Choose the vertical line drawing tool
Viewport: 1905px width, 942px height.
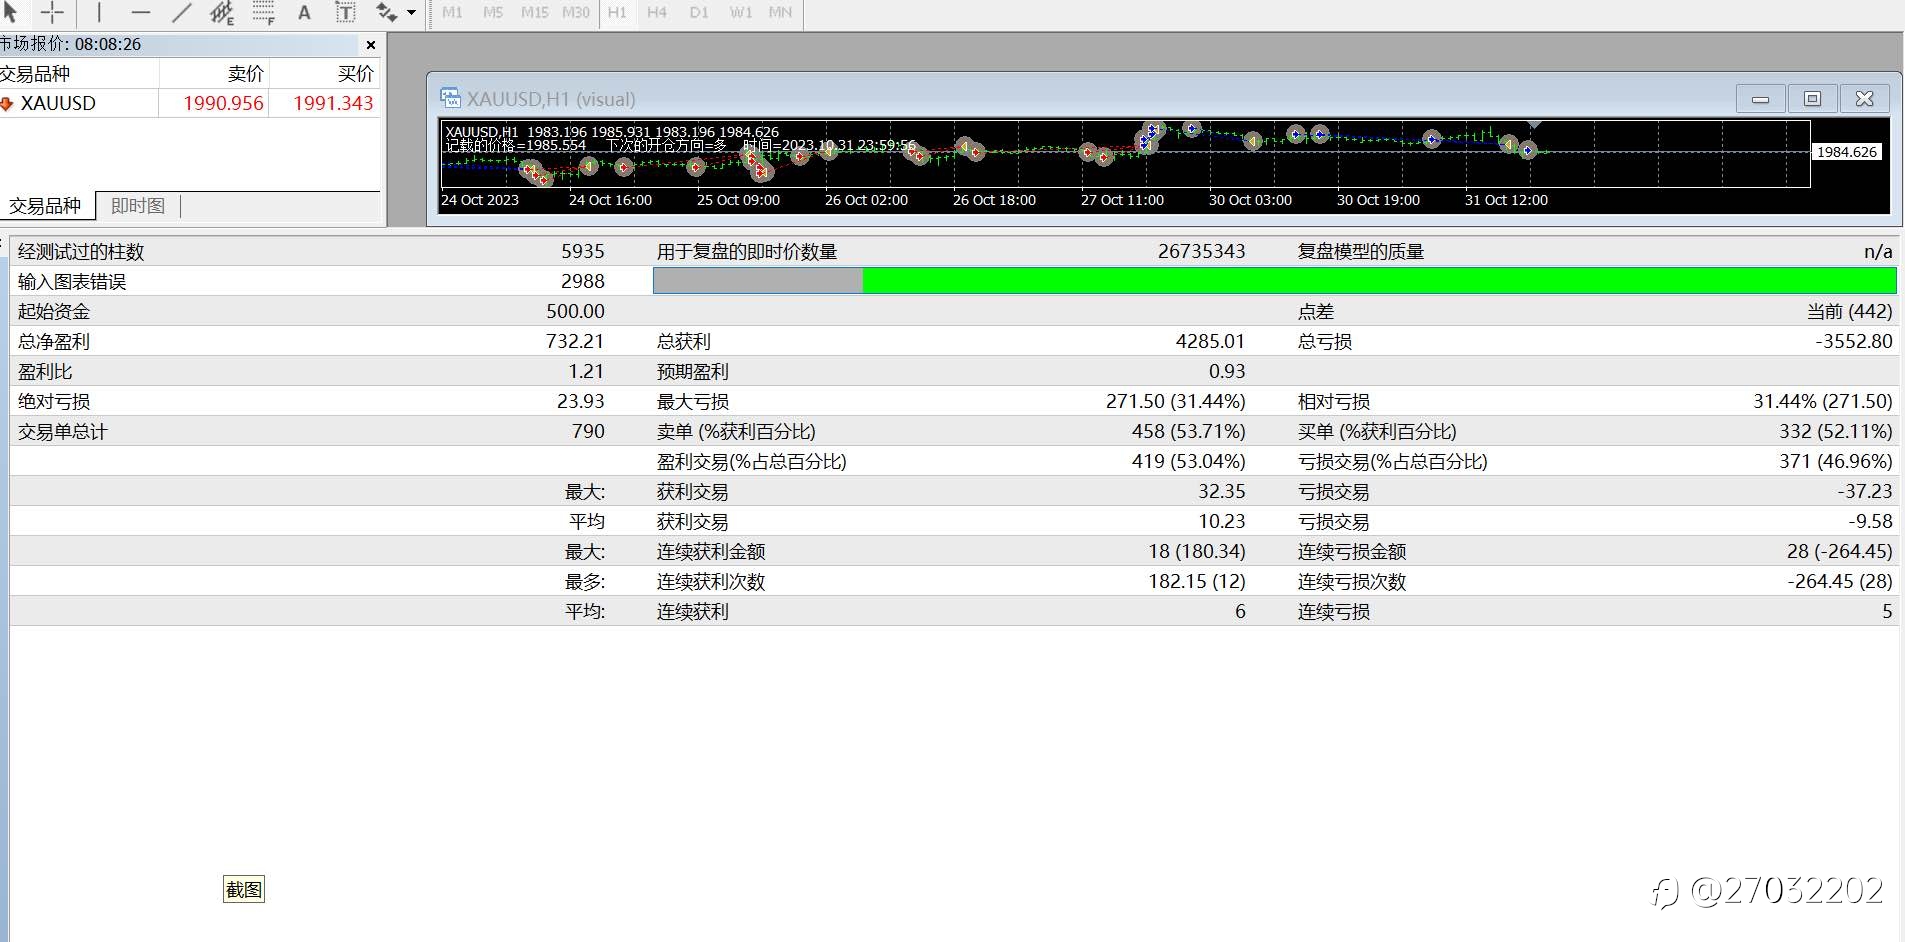(99, 12)
